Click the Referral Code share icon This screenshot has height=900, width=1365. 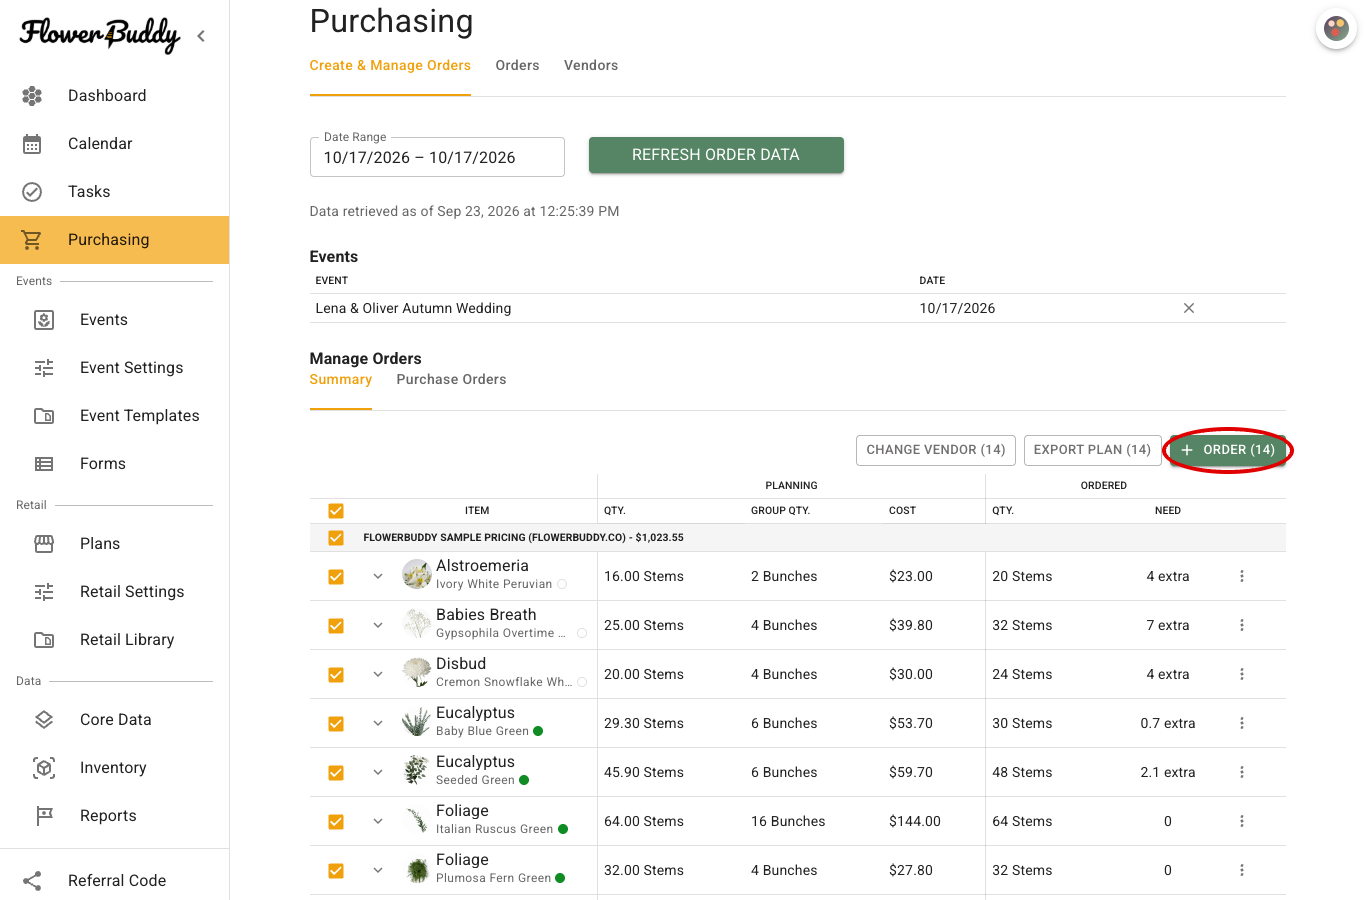[32, 881]
